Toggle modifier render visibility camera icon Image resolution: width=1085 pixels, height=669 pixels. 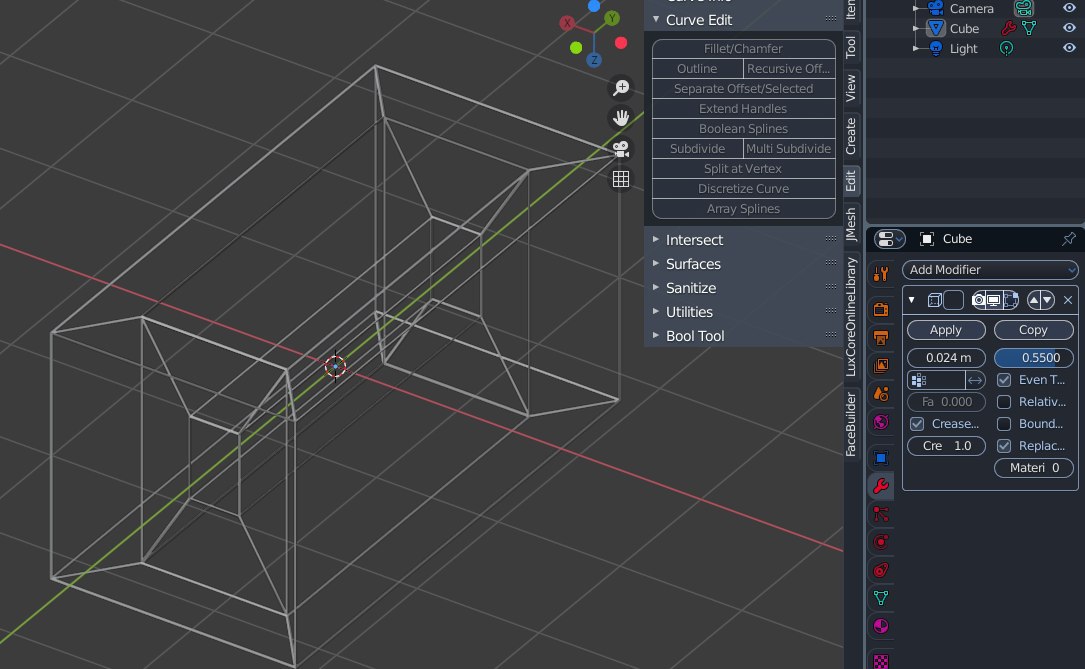pos(978,300)
